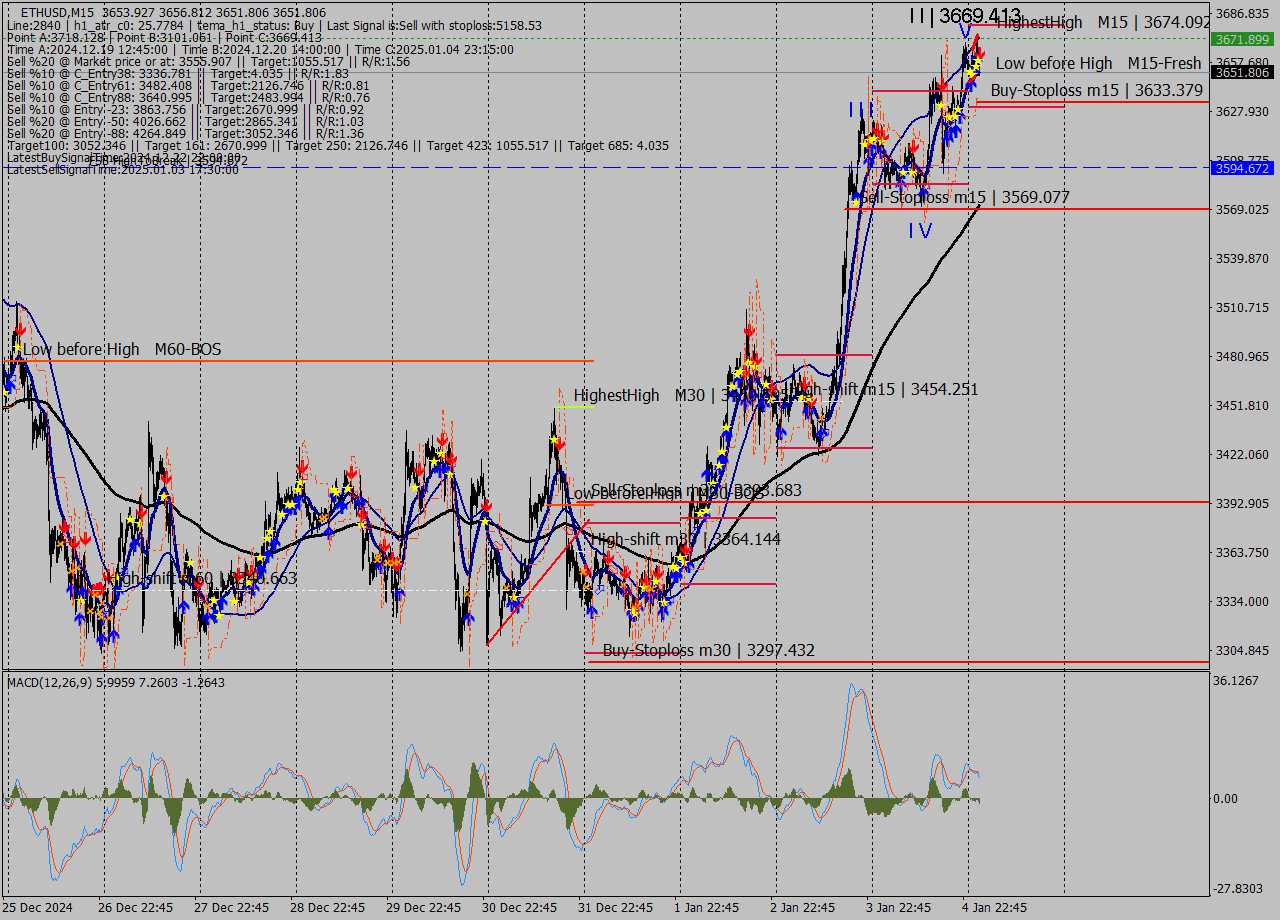Viewport: 1280px width, 920px height.
Task: Click the '27 Dec 22:45' date label
Action: [x=231, y=907]
